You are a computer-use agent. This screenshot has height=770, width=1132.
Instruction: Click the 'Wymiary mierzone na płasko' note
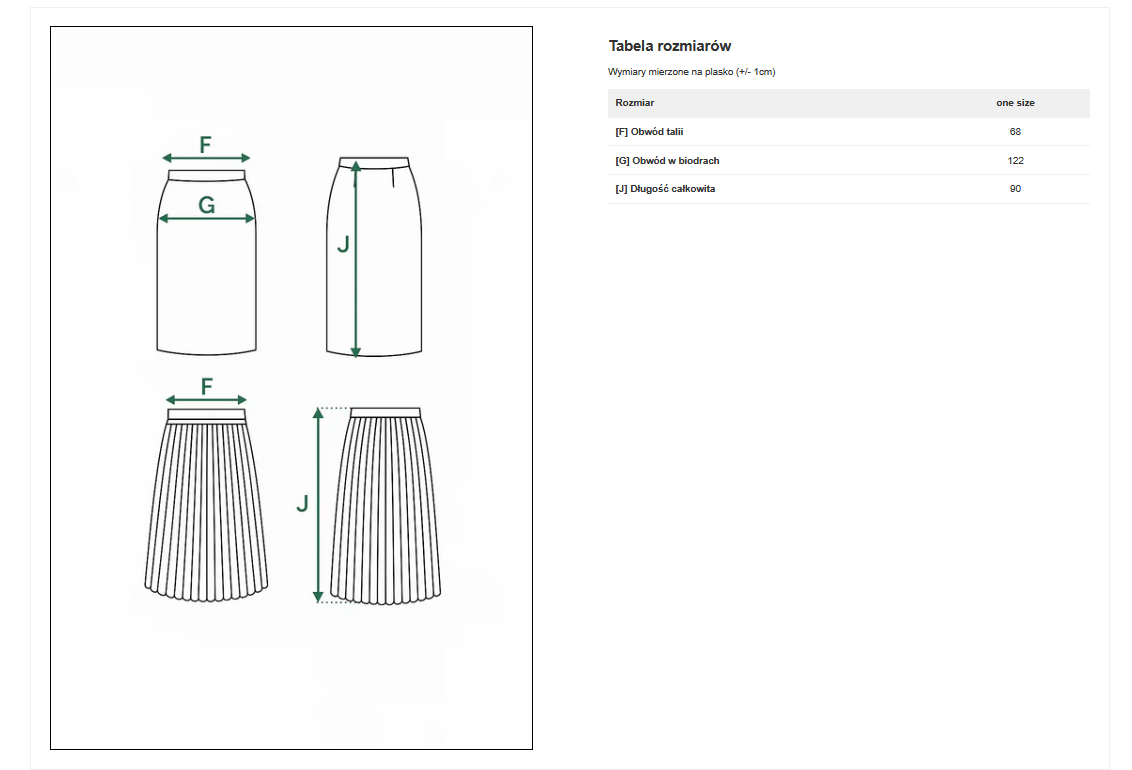692,72
